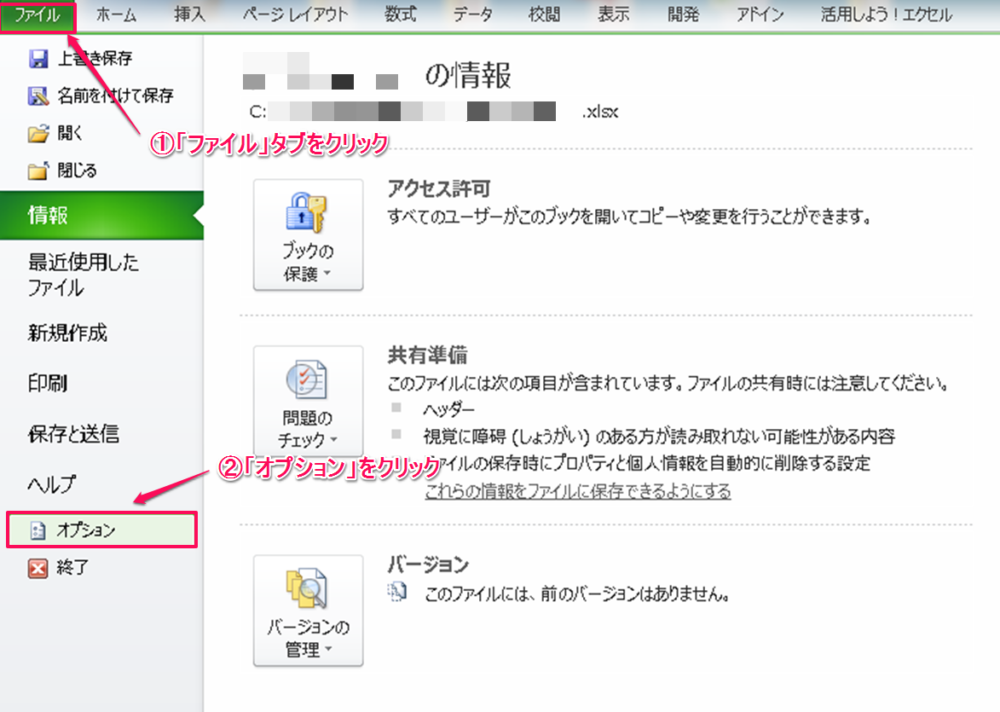Select 新規作成 in the left sidebar
Image resolution: width=1000 pixels, height=712 pixels.
click(67, 333)
